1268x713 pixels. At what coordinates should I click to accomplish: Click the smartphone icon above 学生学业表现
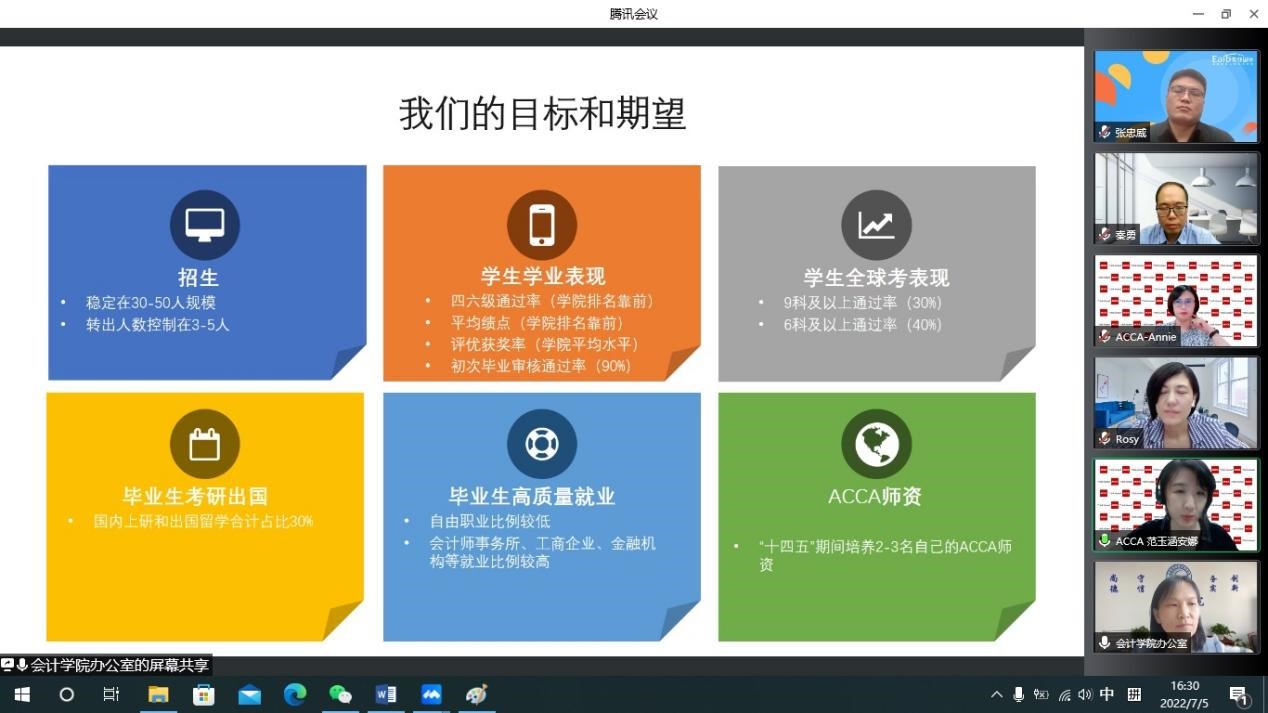pyautogui.click(x=541, y=225)
